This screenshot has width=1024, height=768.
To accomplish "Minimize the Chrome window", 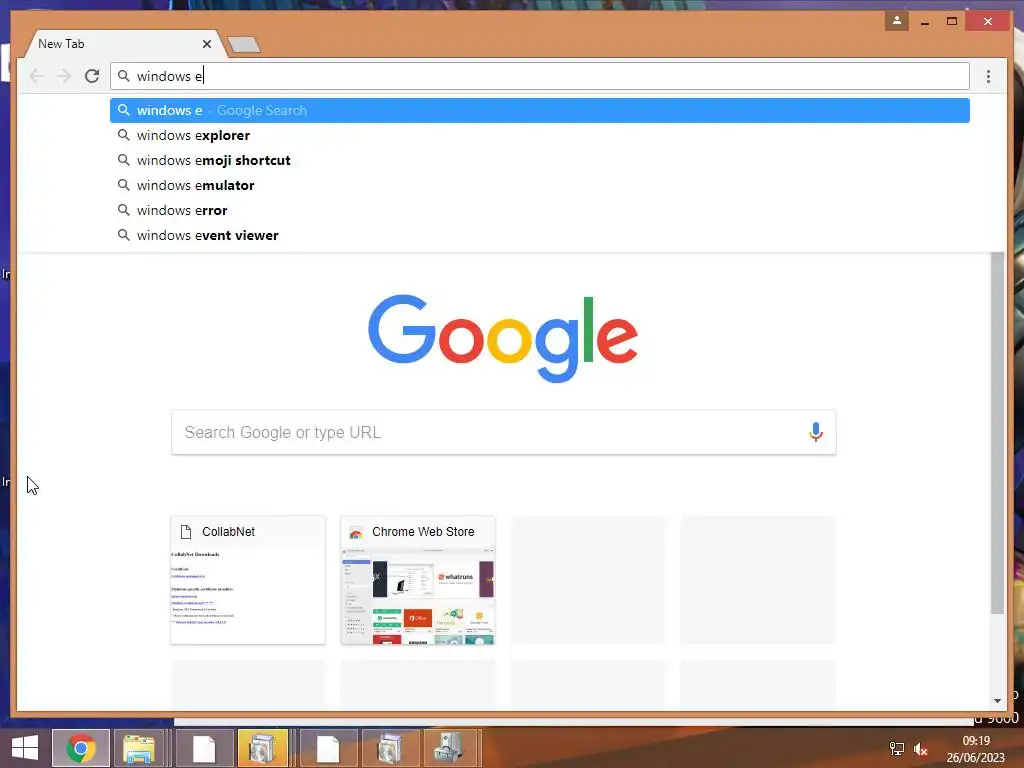I will (925, 22).
